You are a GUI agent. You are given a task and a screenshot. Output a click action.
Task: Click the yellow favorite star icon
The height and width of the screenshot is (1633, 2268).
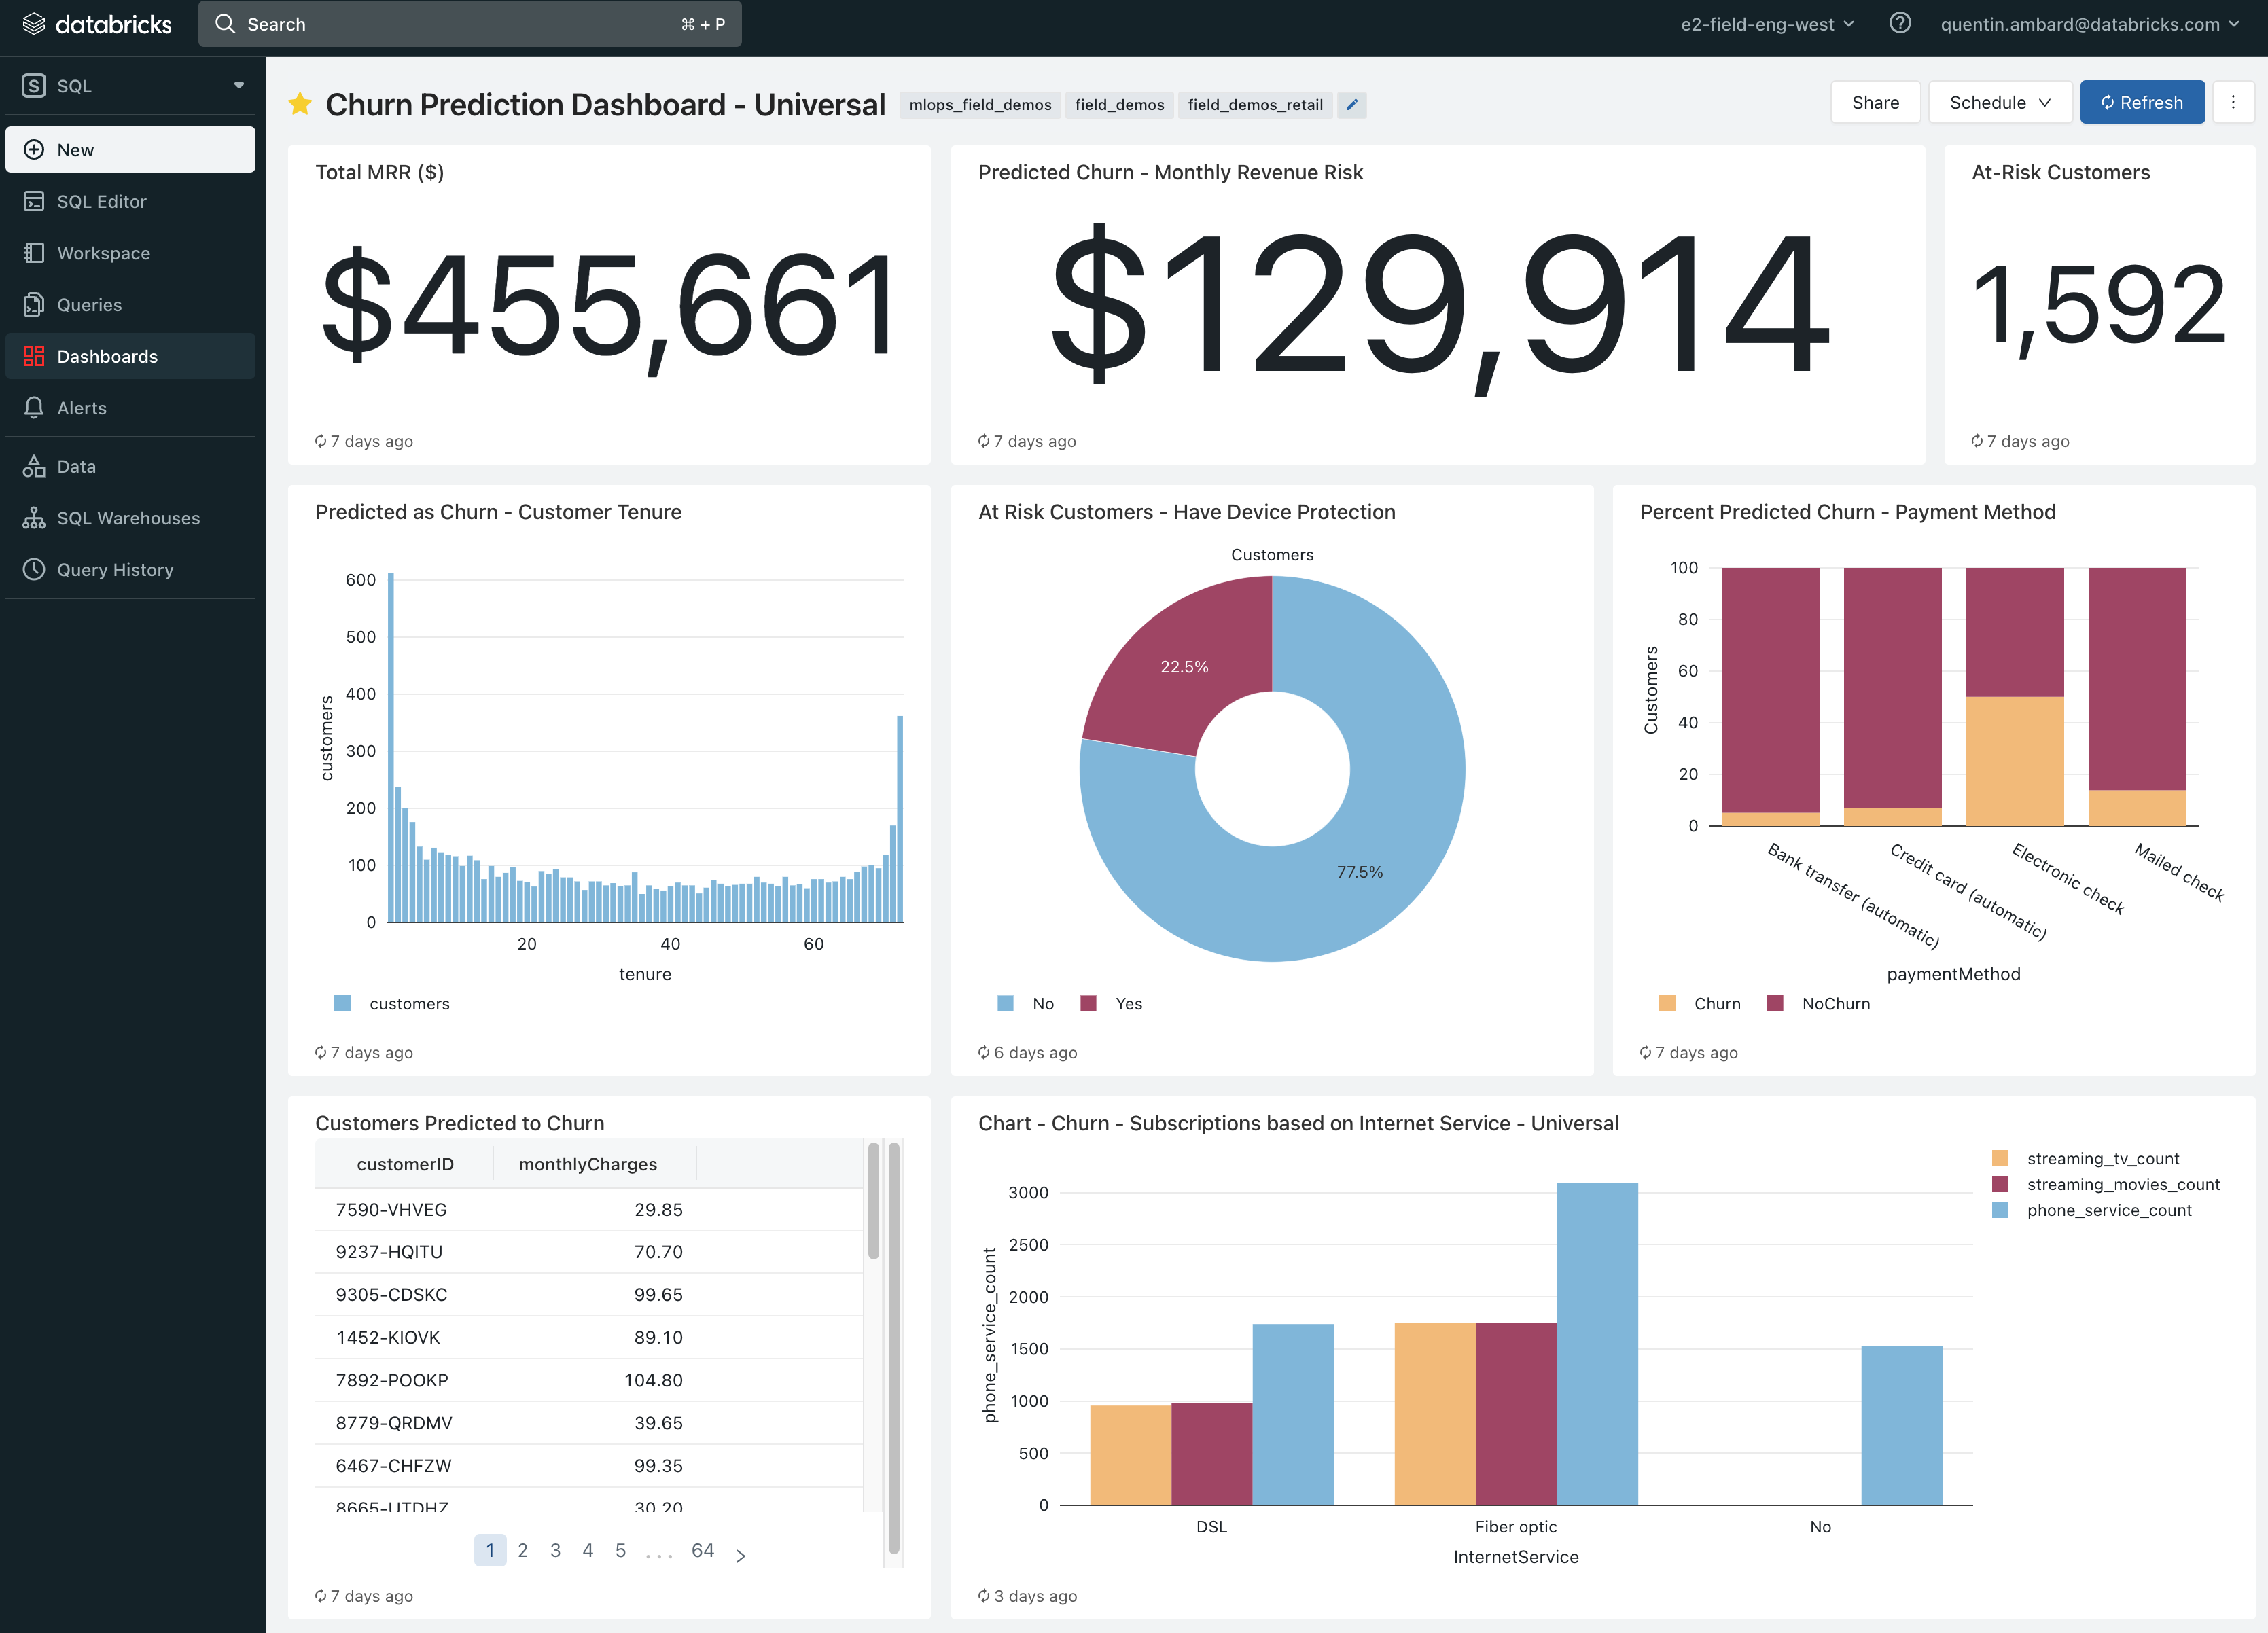click(300, 104)
